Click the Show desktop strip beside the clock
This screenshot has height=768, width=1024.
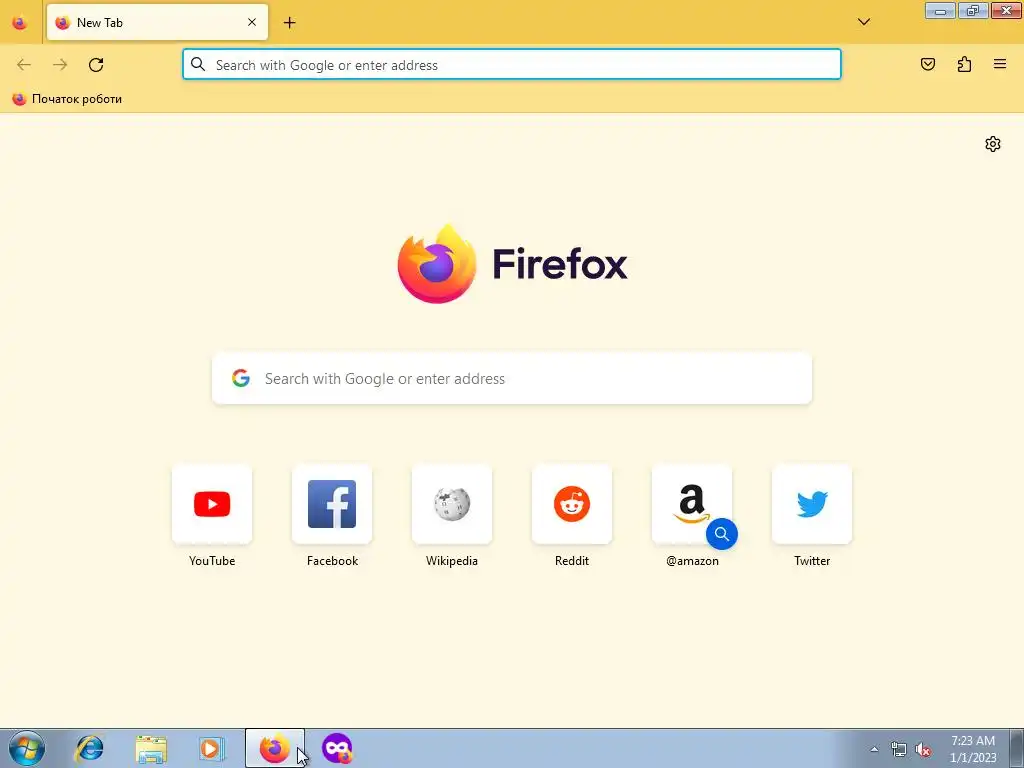[x=1017, y=748]
